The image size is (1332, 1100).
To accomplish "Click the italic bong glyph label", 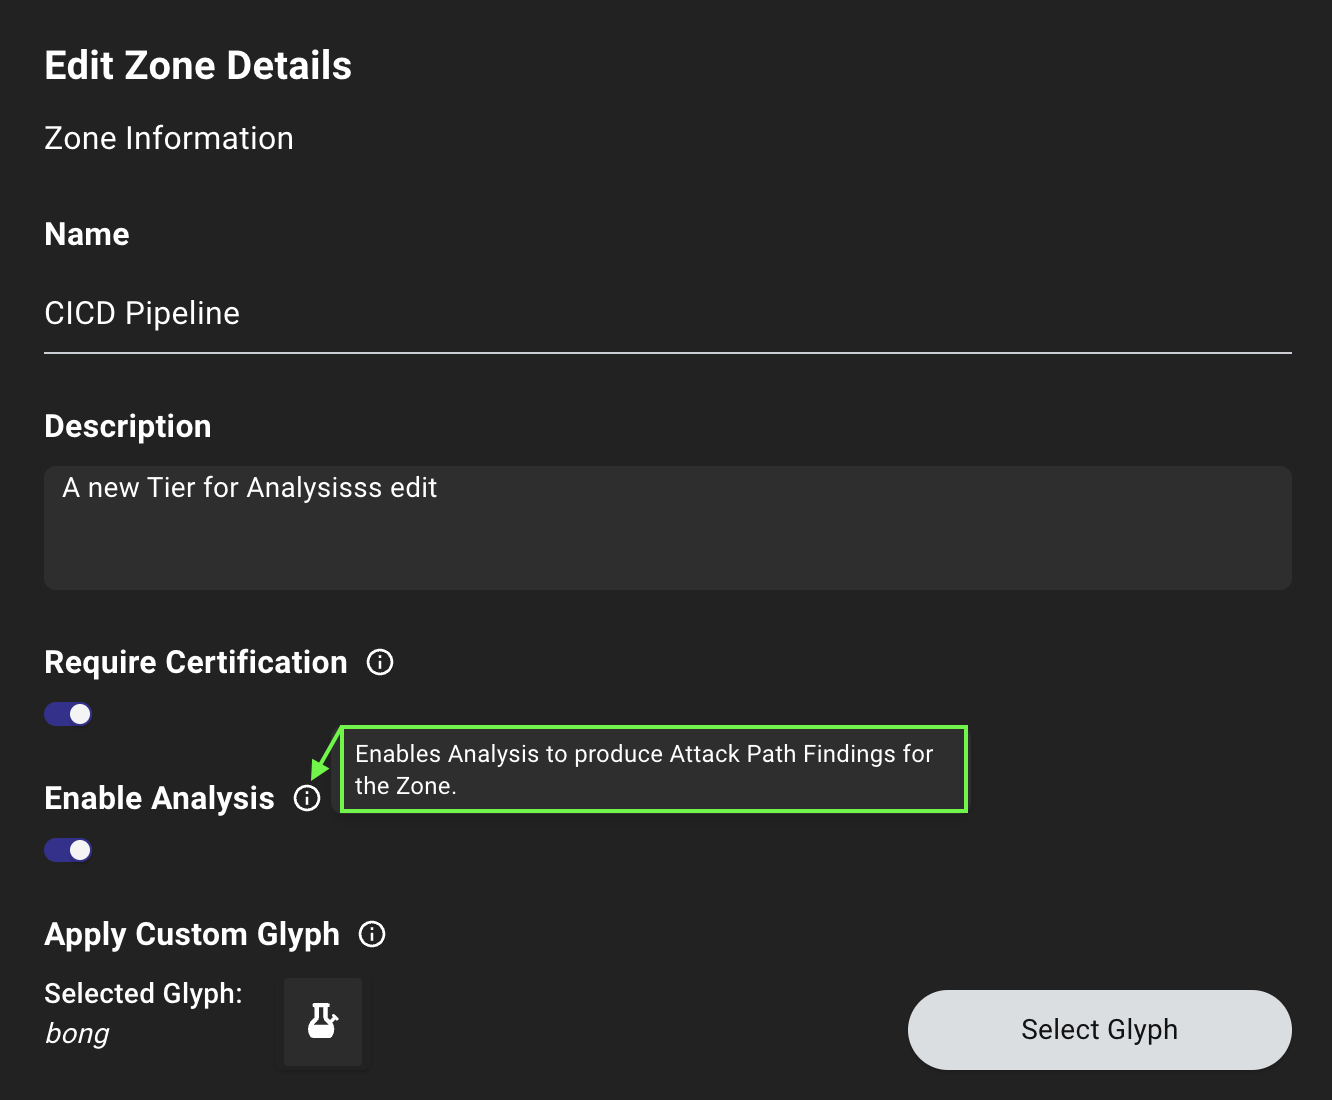I will tap(77, 1033).
